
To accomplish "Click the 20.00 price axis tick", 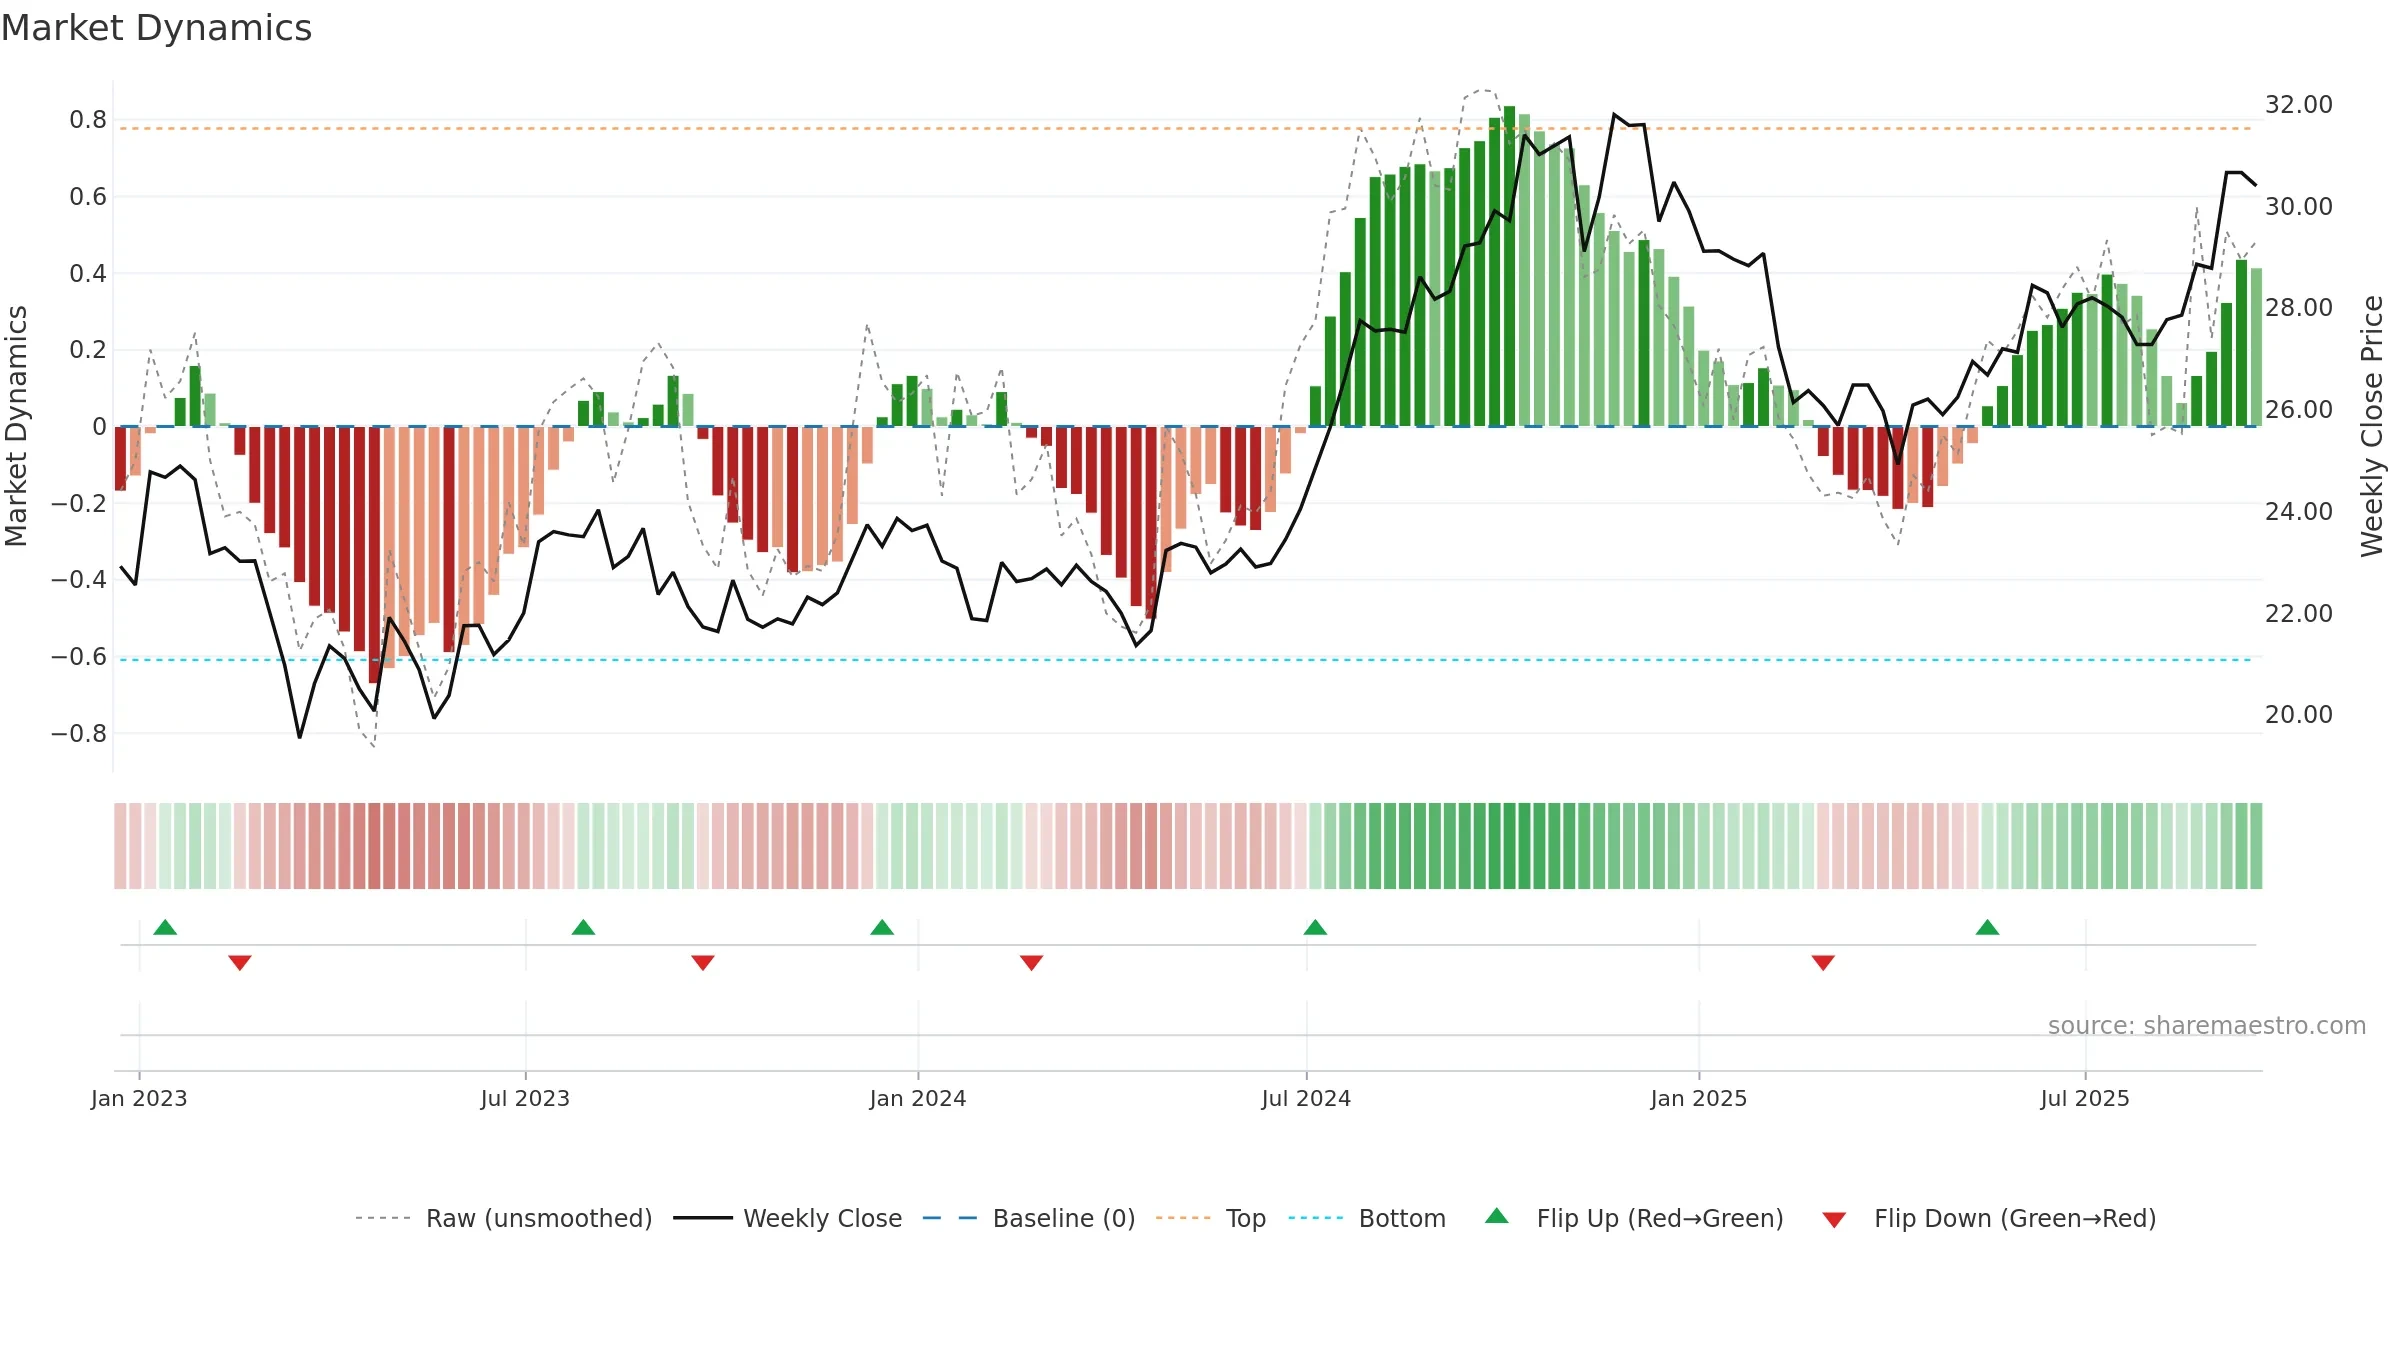I will point(2298,714).
